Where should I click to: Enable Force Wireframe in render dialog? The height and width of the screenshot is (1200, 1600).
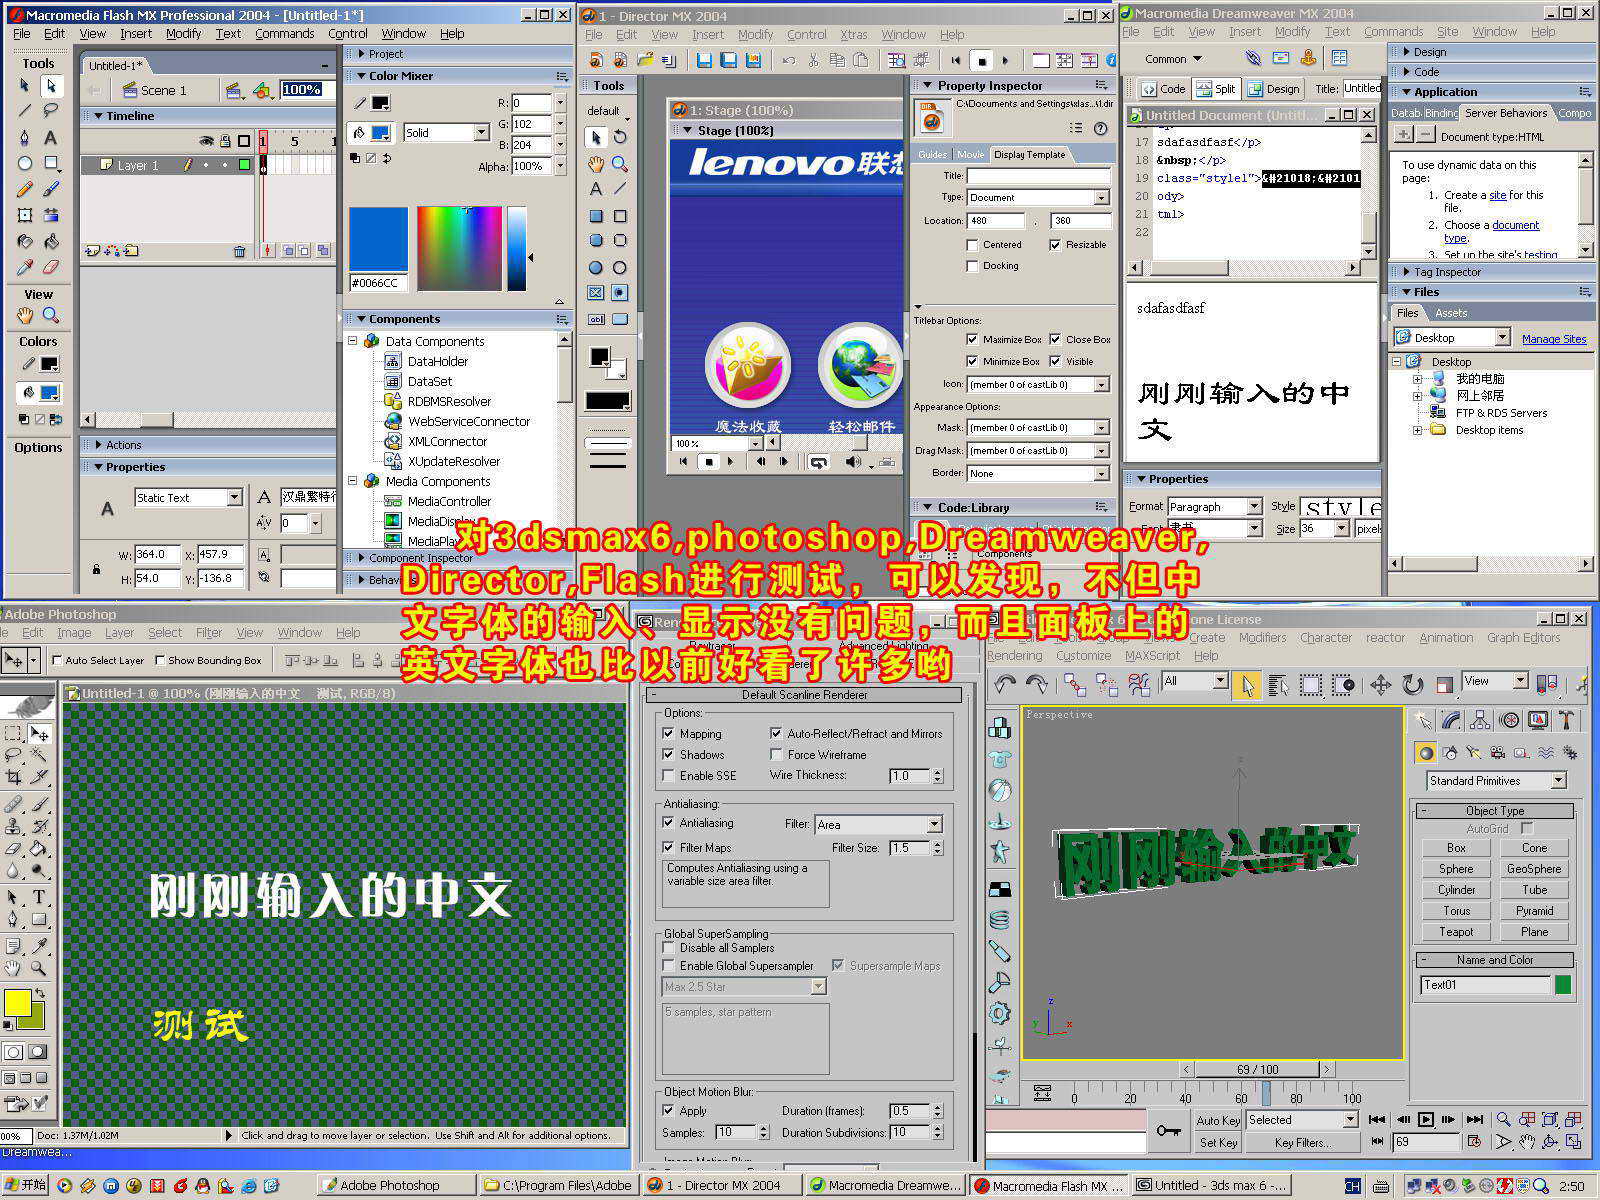tap(776, 754)
